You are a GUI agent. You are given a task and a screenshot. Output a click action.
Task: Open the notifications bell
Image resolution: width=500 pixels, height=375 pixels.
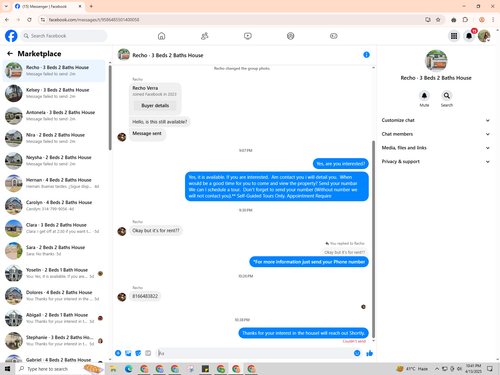click(x=469, y=36)
